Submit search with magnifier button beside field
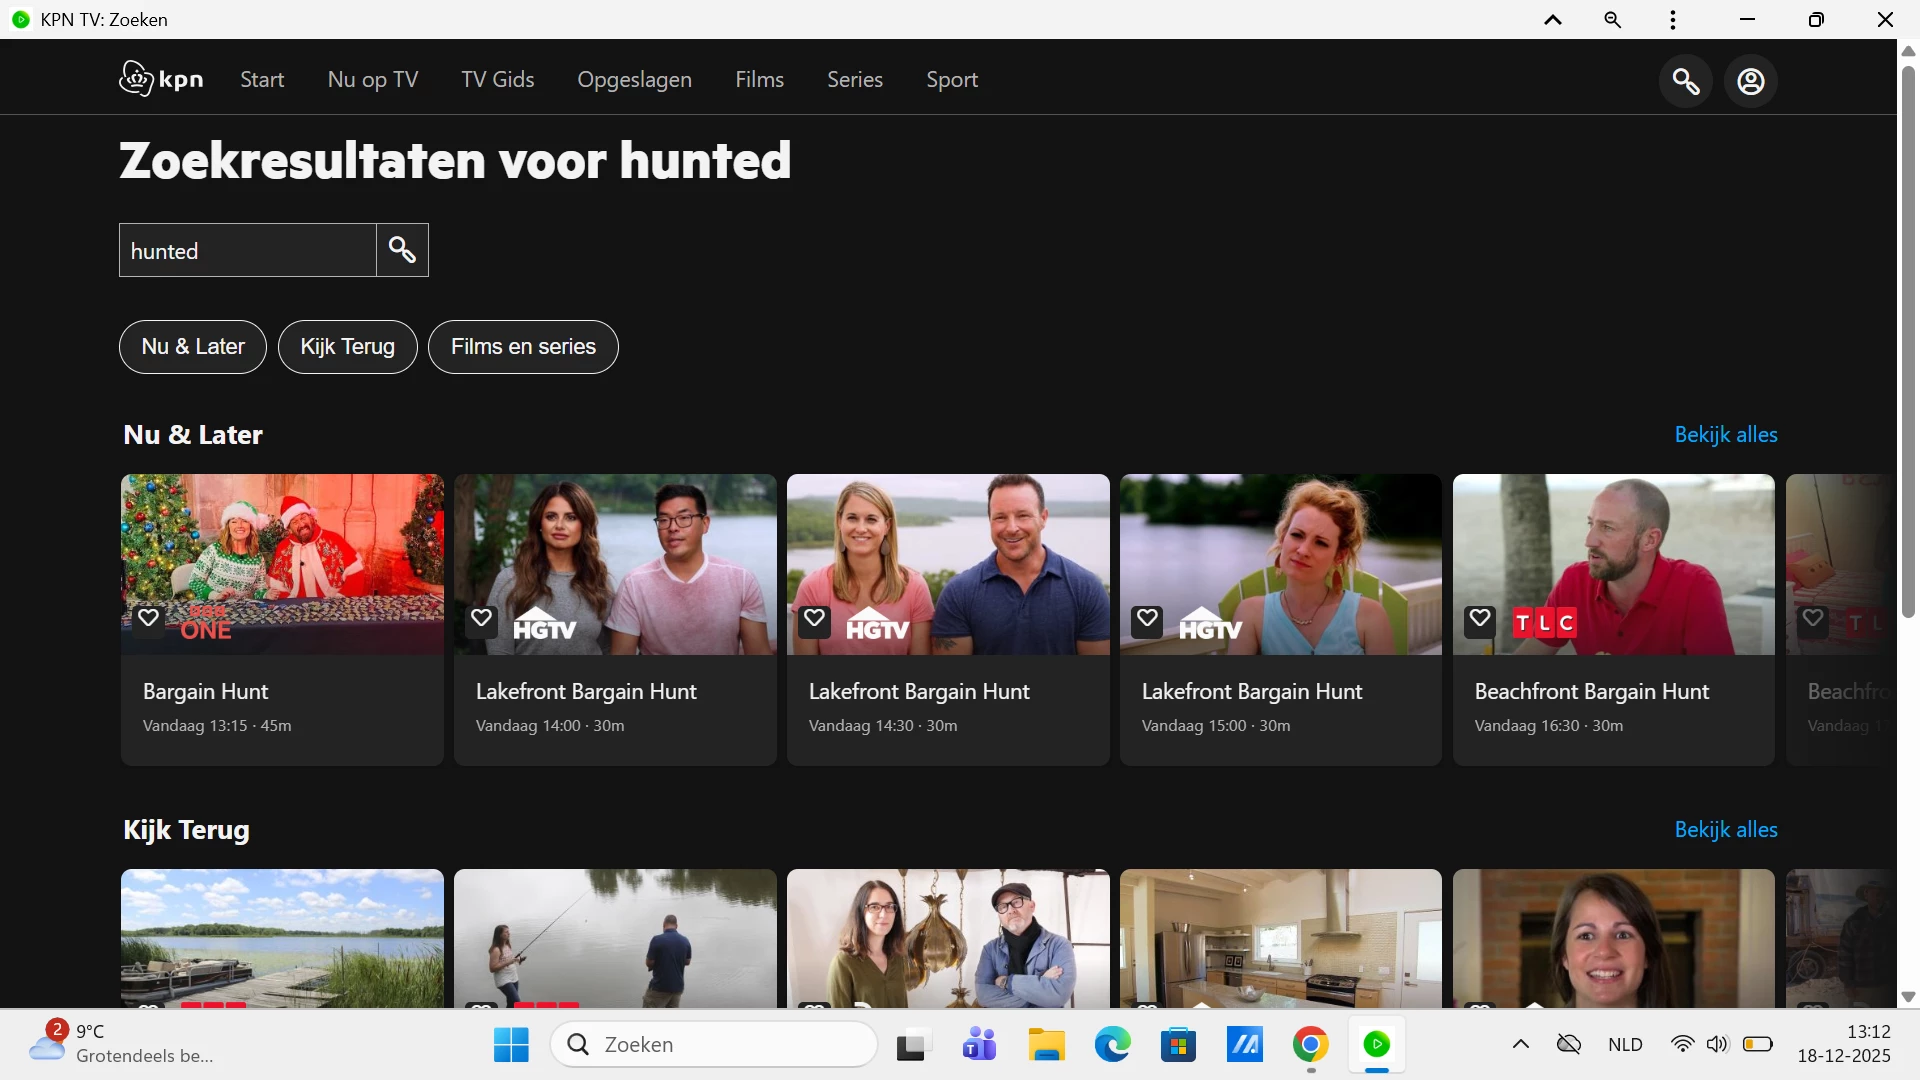The height and width of the screenshot is (1080, 1920). pos(402,250)
